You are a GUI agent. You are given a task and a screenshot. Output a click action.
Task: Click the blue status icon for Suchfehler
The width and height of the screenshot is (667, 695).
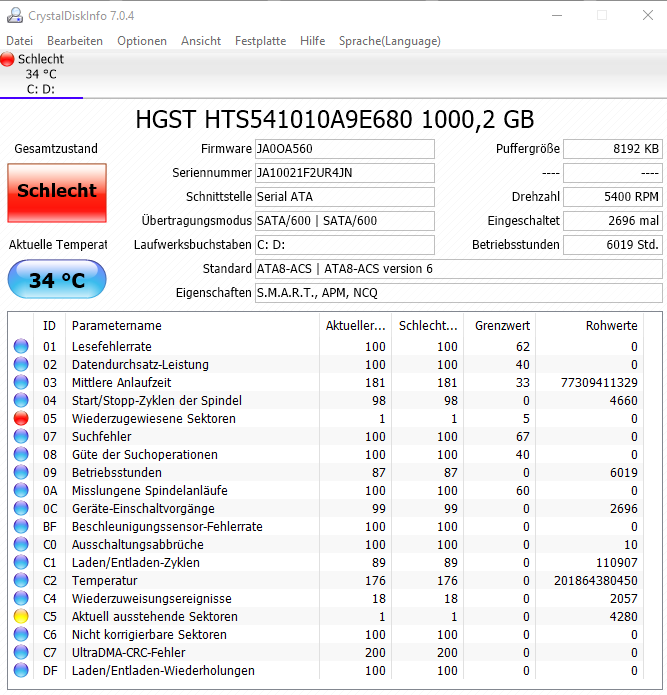tap(21, 436)
